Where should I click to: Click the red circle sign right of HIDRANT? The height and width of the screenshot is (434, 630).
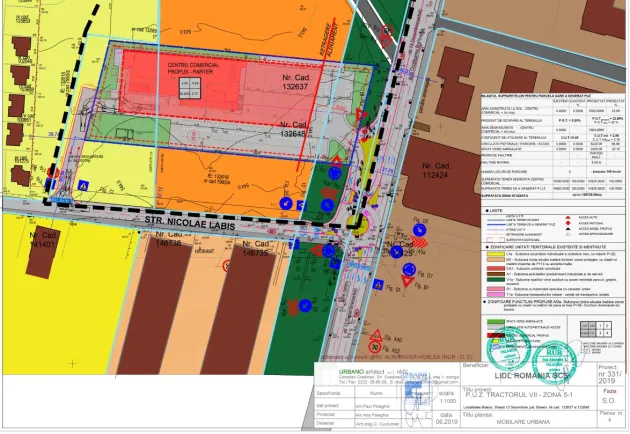tap(227, 266)
